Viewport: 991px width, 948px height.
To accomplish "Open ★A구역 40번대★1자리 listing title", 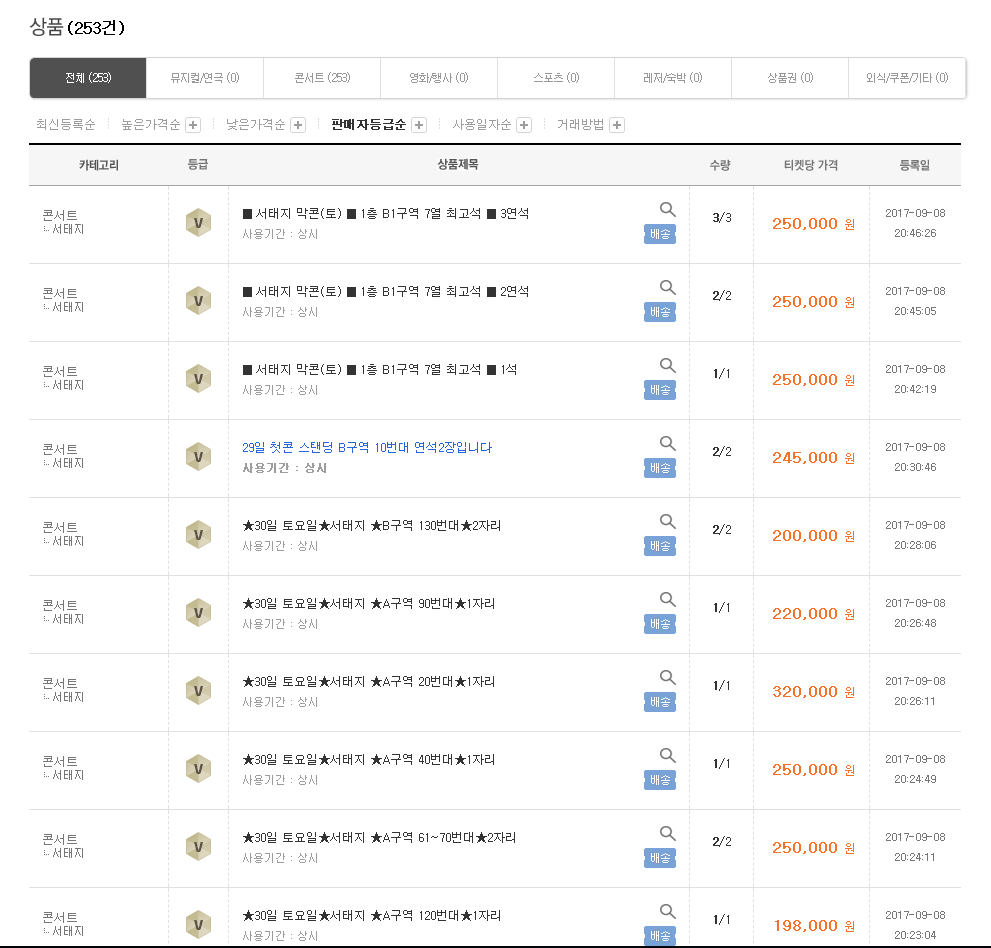I will pyautogui.click(x=368, y=760).
